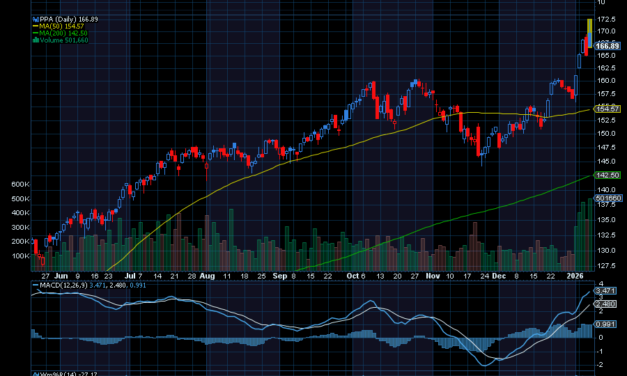Click the PPA candlestick icon in the legend
The image size is (627, 376).
tap(36, 19)
